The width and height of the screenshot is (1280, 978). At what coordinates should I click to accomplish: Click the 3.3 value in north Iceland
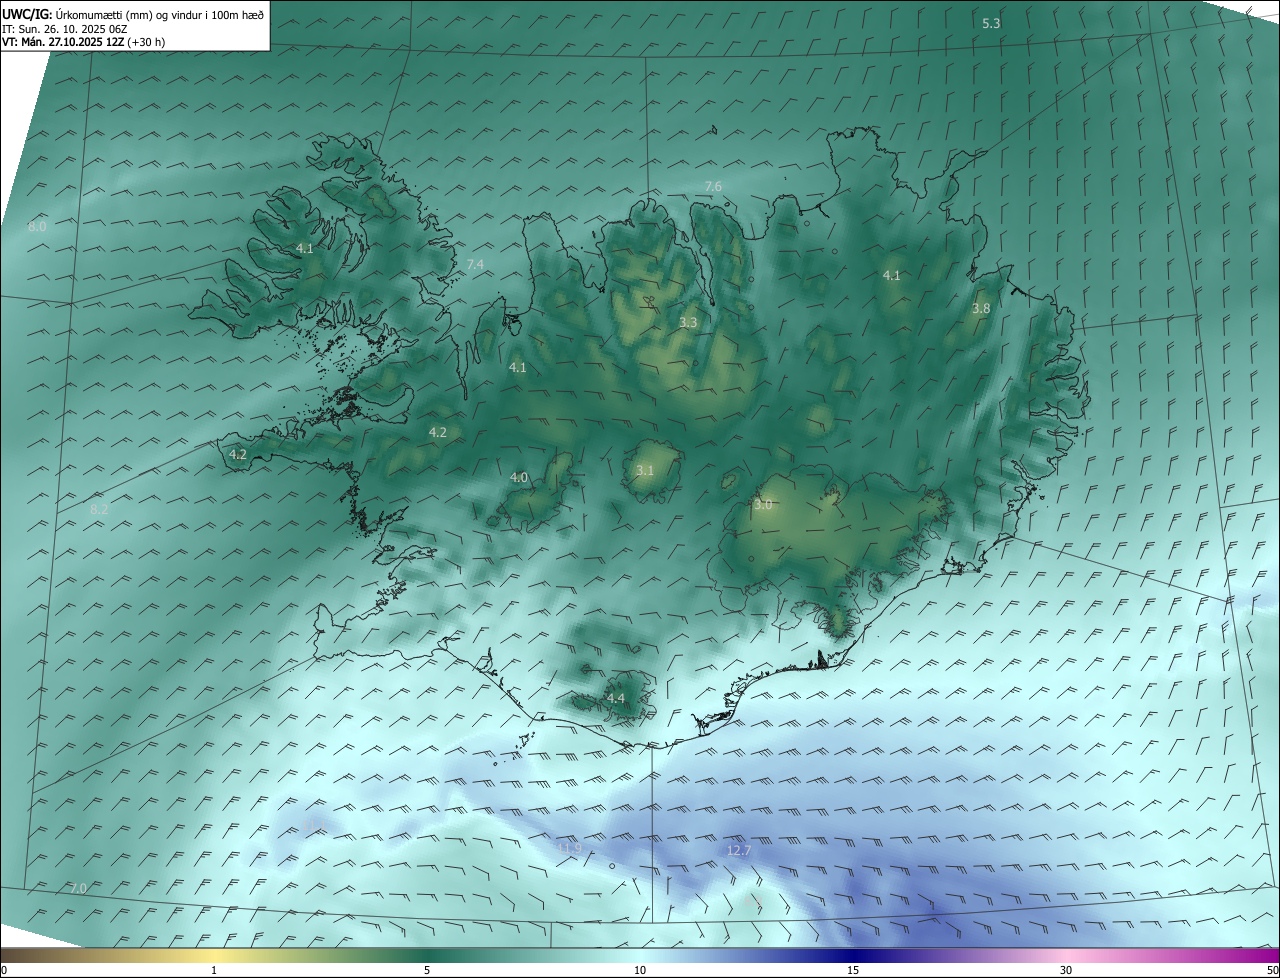(688, 322)
